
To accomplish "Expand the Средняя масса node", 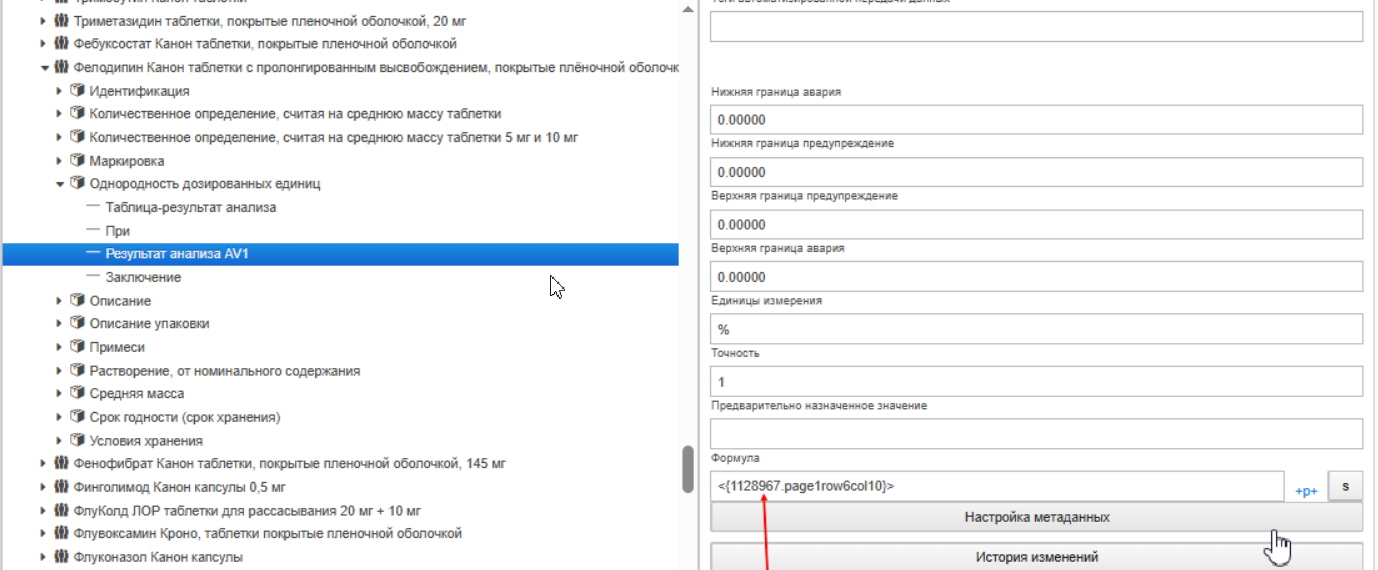I will 60,394.
